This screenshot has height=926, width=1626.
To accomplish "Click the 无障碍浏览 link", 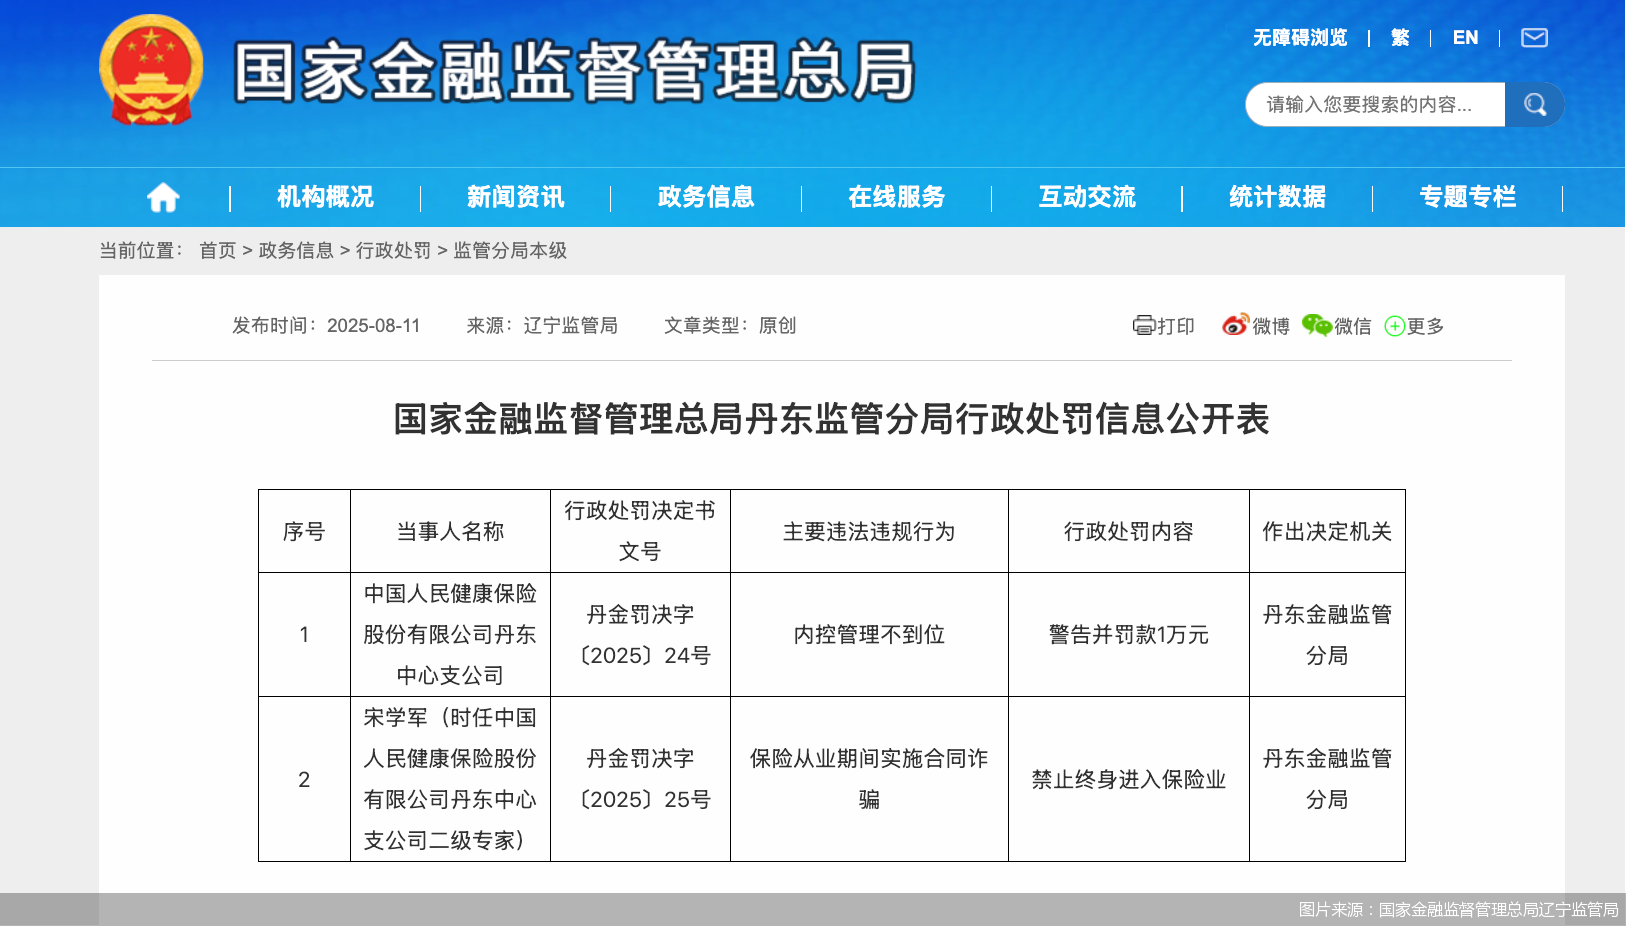I will (1300, 38).
